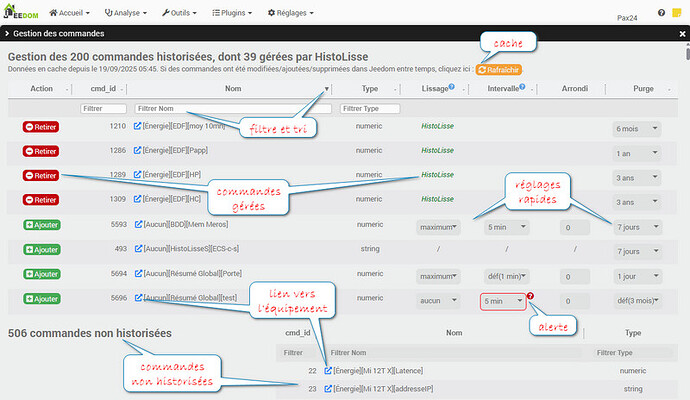Click the cmd_id filter field
Screen dimensions: 690x400
point(103,109)
